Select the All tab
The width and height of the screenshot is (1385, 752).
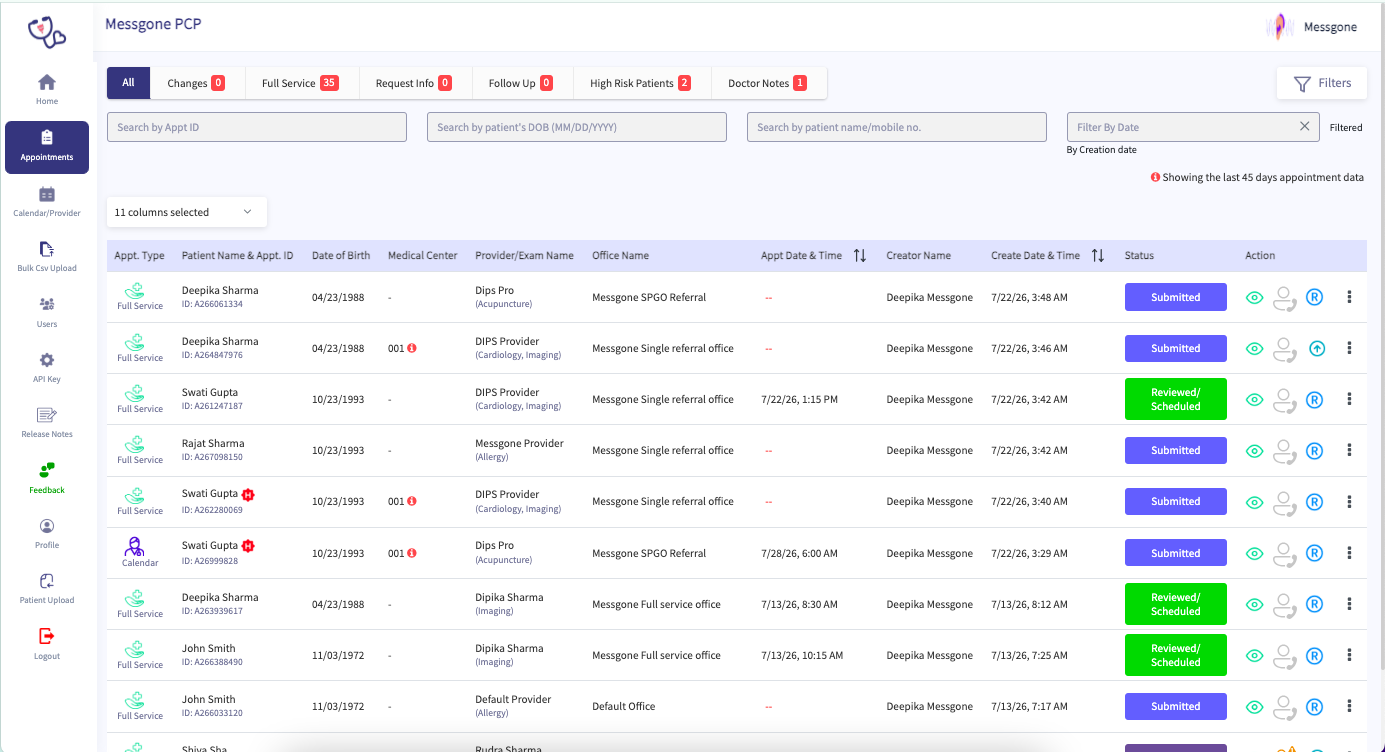point(128,83)
